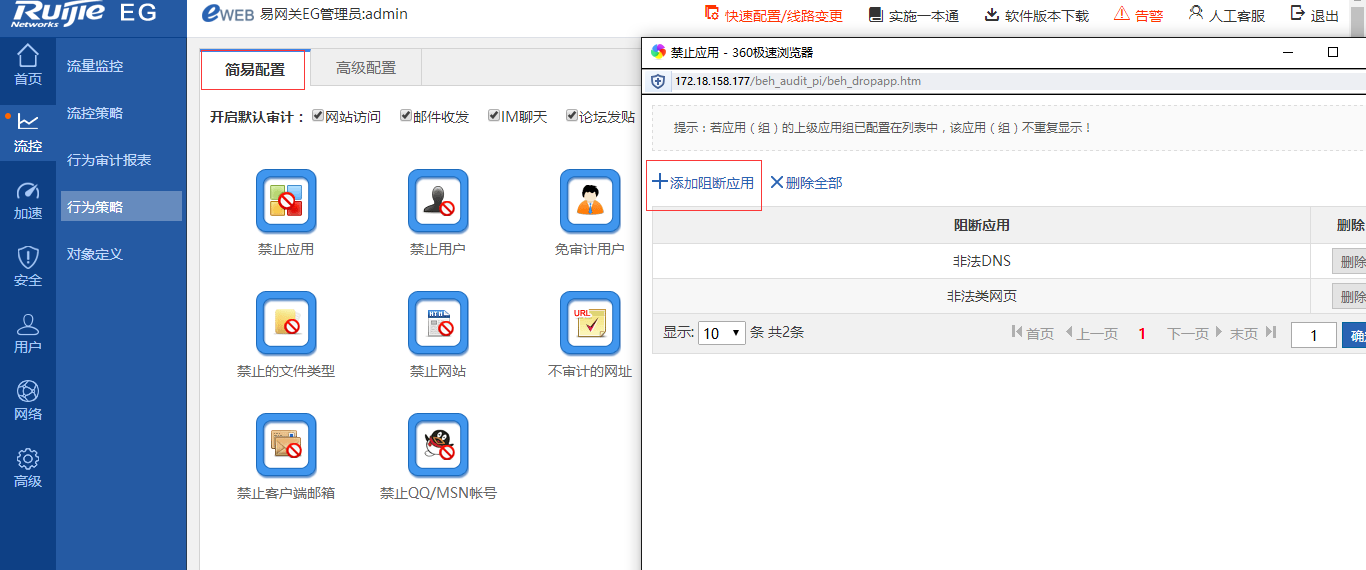The width and height of the screenshot is (1366, 570).
Task: Click 删除全部 to remove all entries
Action: pos(806,183)
